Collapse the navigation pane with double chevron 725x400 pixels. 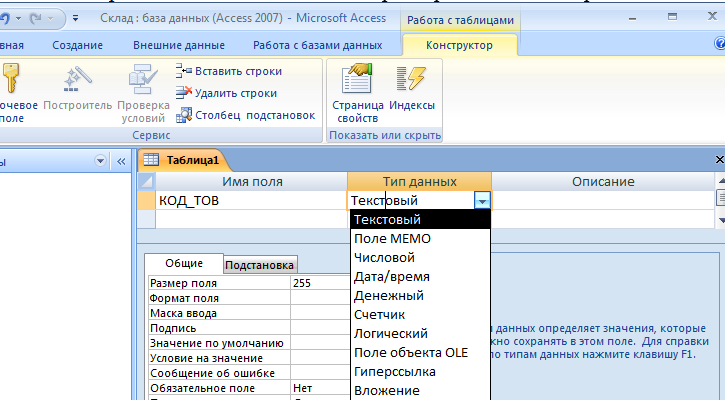[x=121, y=161]
